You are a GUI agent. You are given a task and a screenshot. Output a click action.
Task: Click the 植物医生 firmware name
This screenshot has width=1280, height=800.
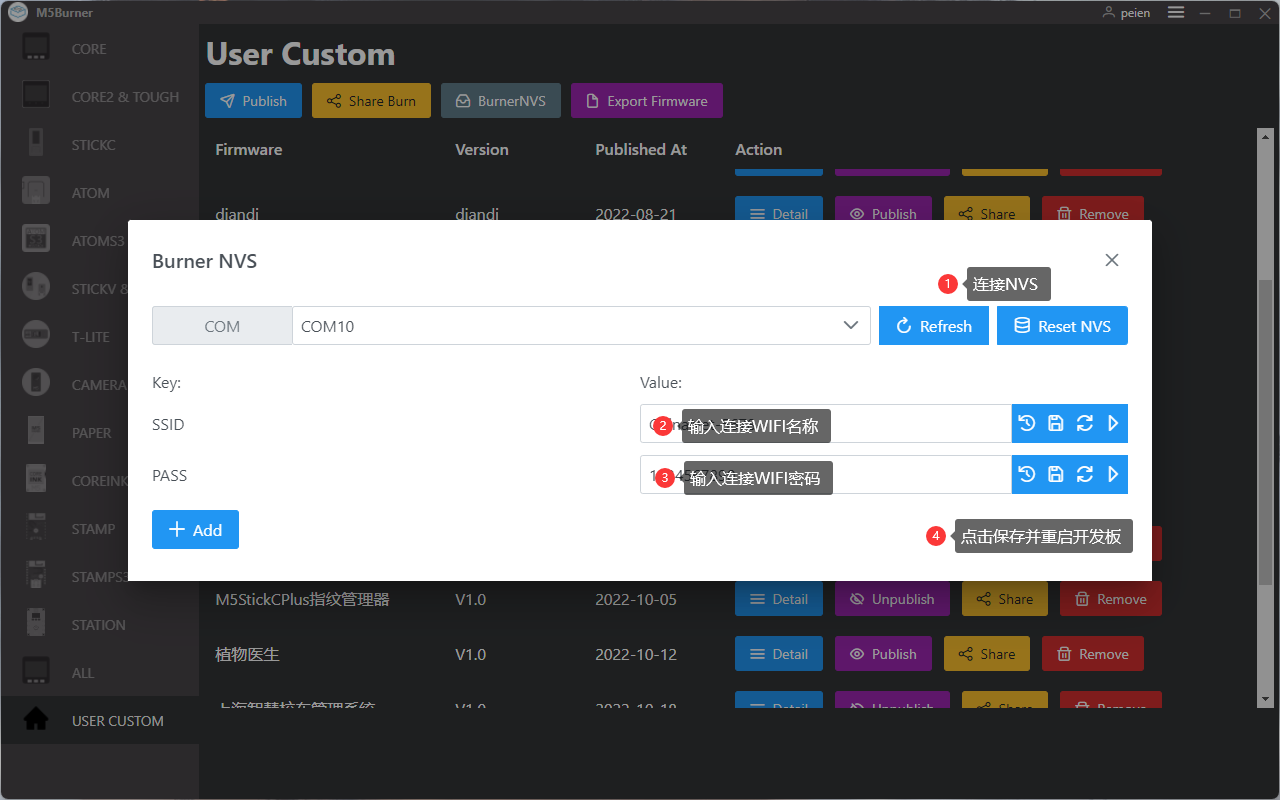[247, 654]
